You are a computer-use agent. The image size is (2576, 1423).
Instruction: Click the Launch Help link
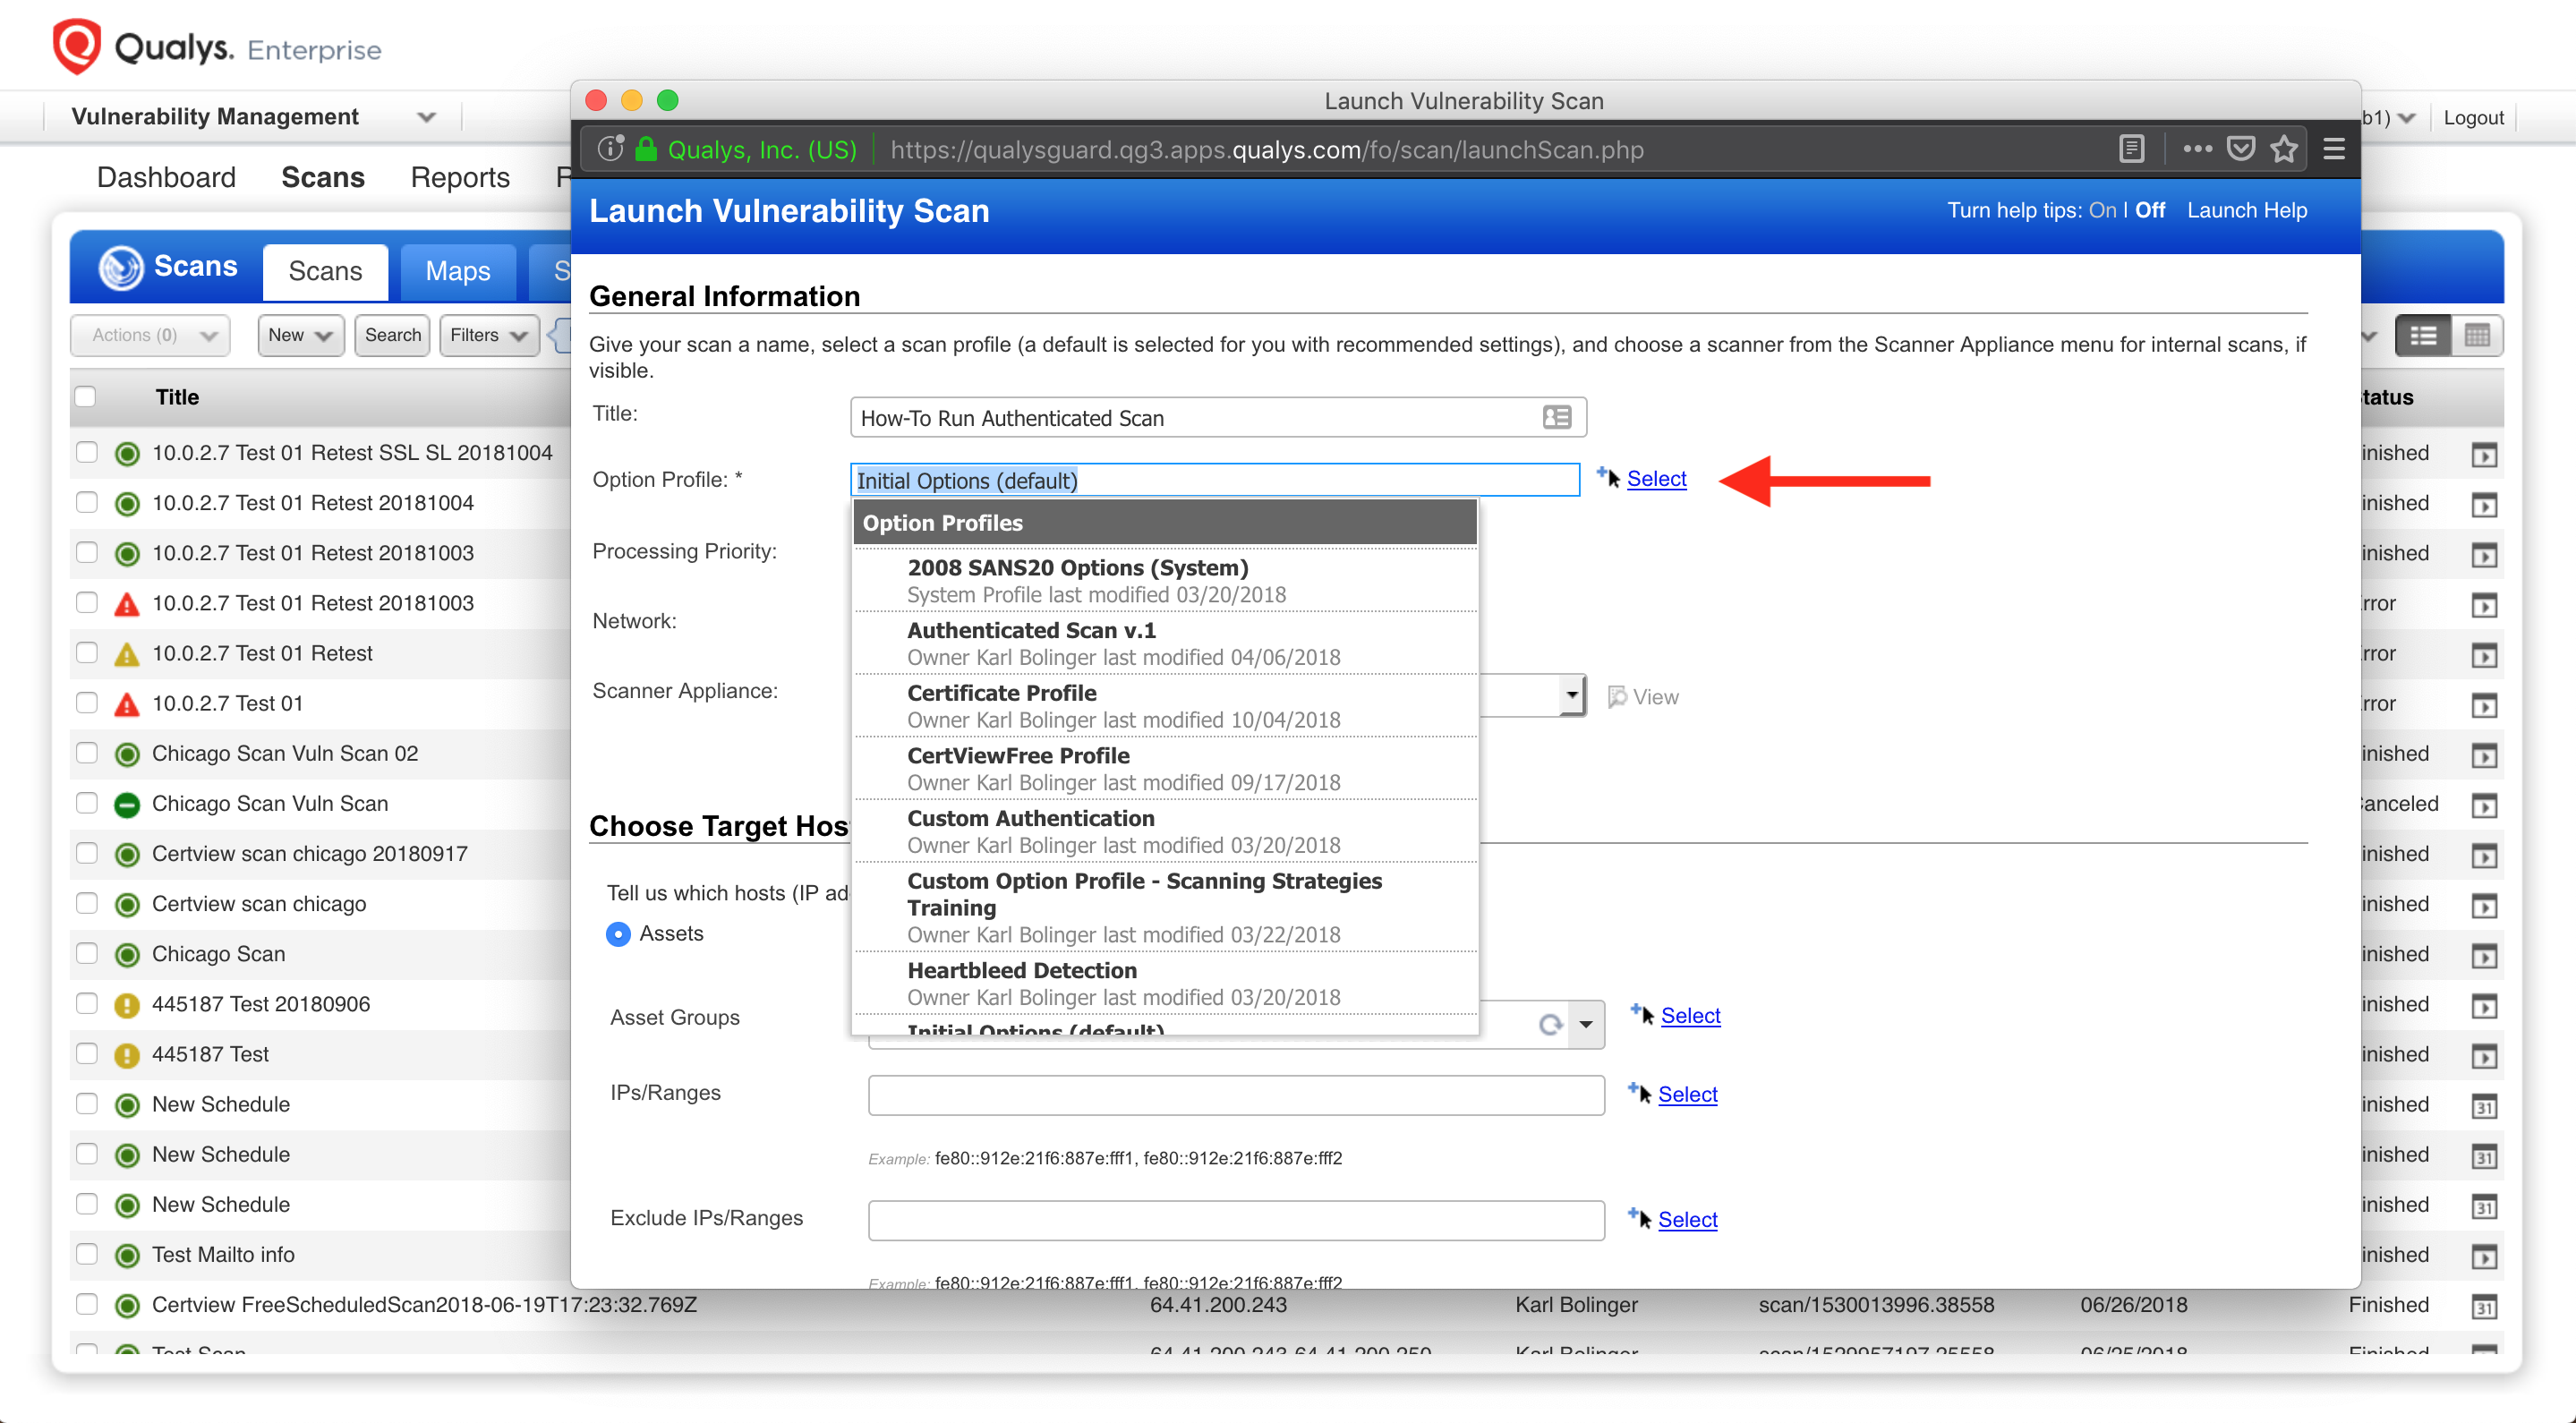2246,210
